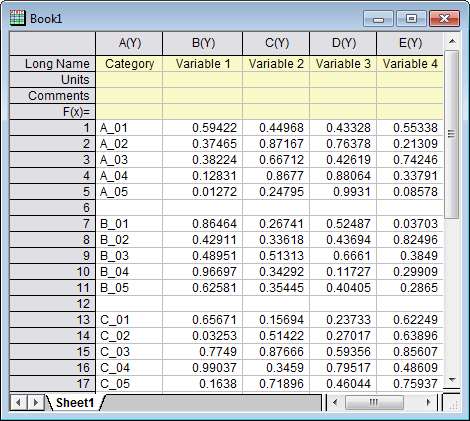Select the empty F(x)= cell under Variable 1
This screenshot has height=421, width=470.
coord(203,112)
